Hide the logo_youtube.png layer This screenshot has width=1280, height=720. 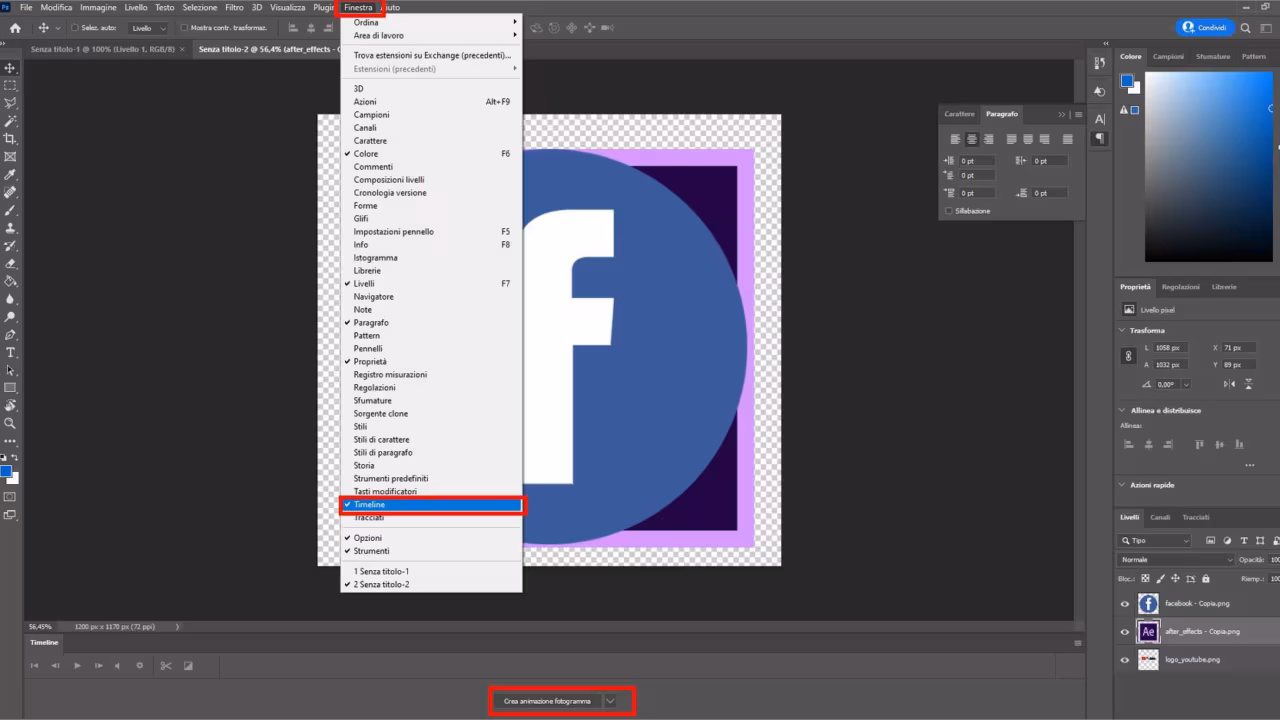pos(1123,660)
